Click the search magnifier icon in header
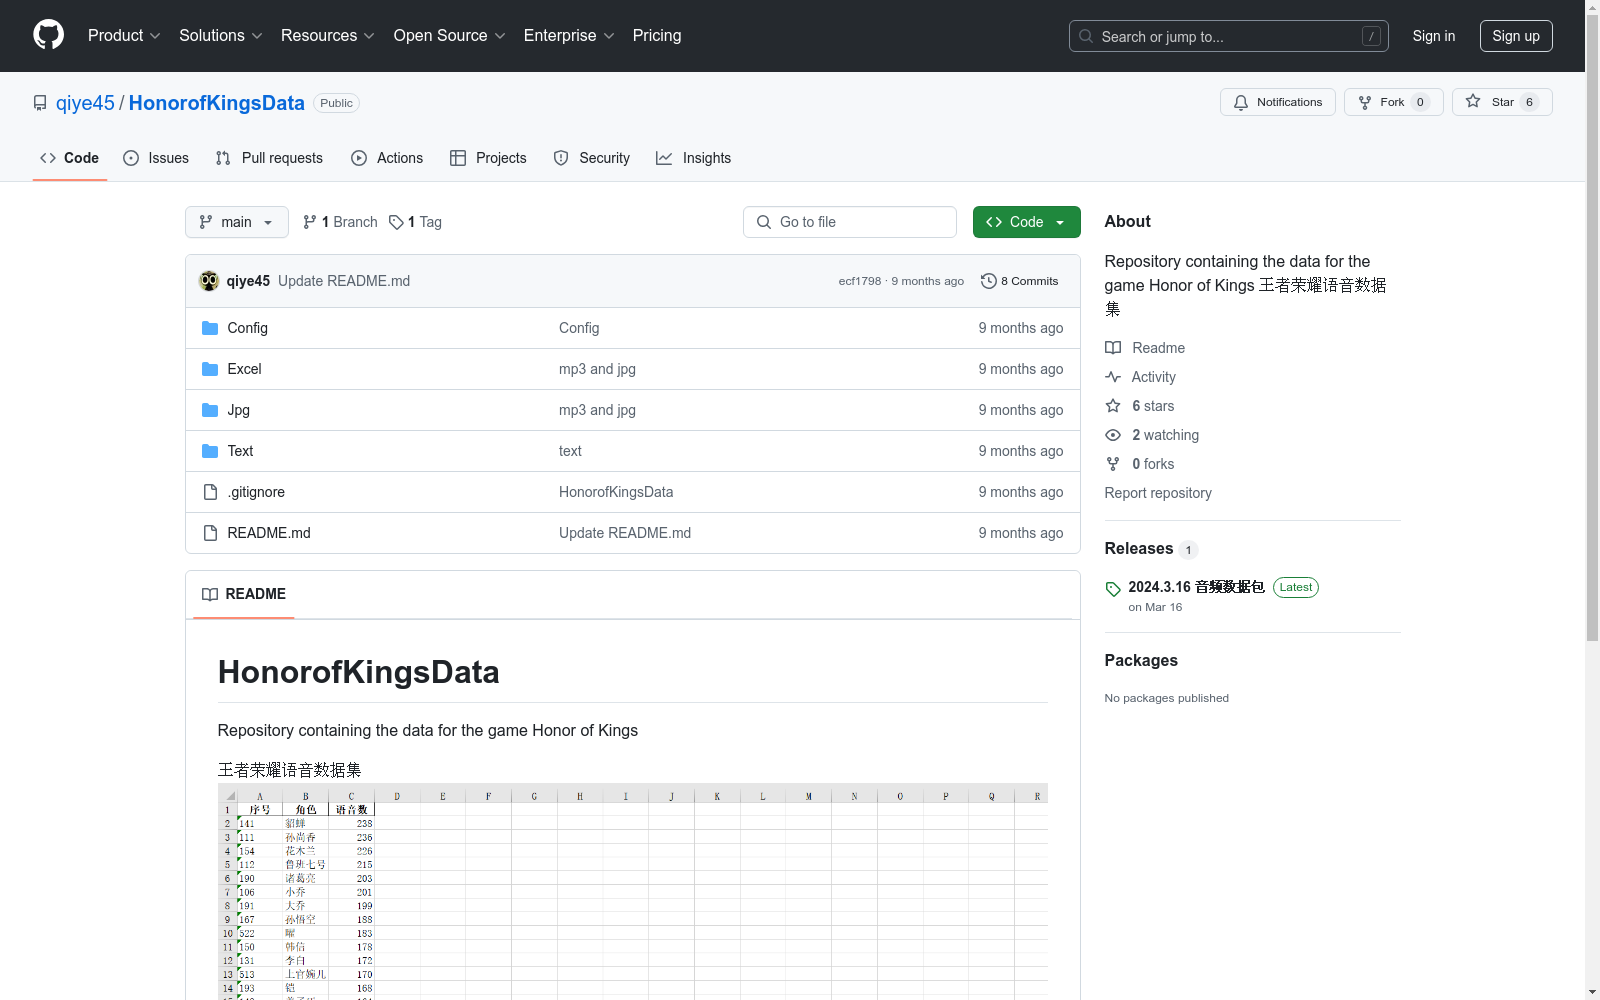 coord(1086,36)
